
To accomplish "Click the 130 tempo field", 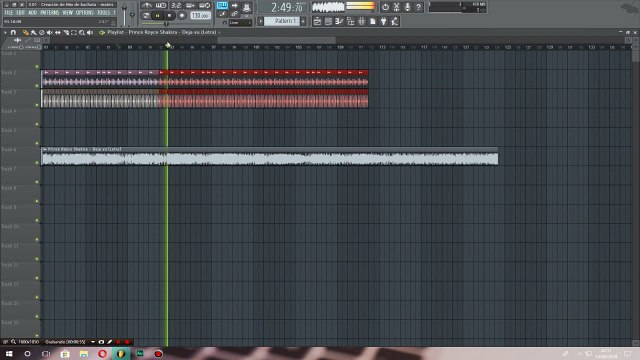I will [200, 16].
